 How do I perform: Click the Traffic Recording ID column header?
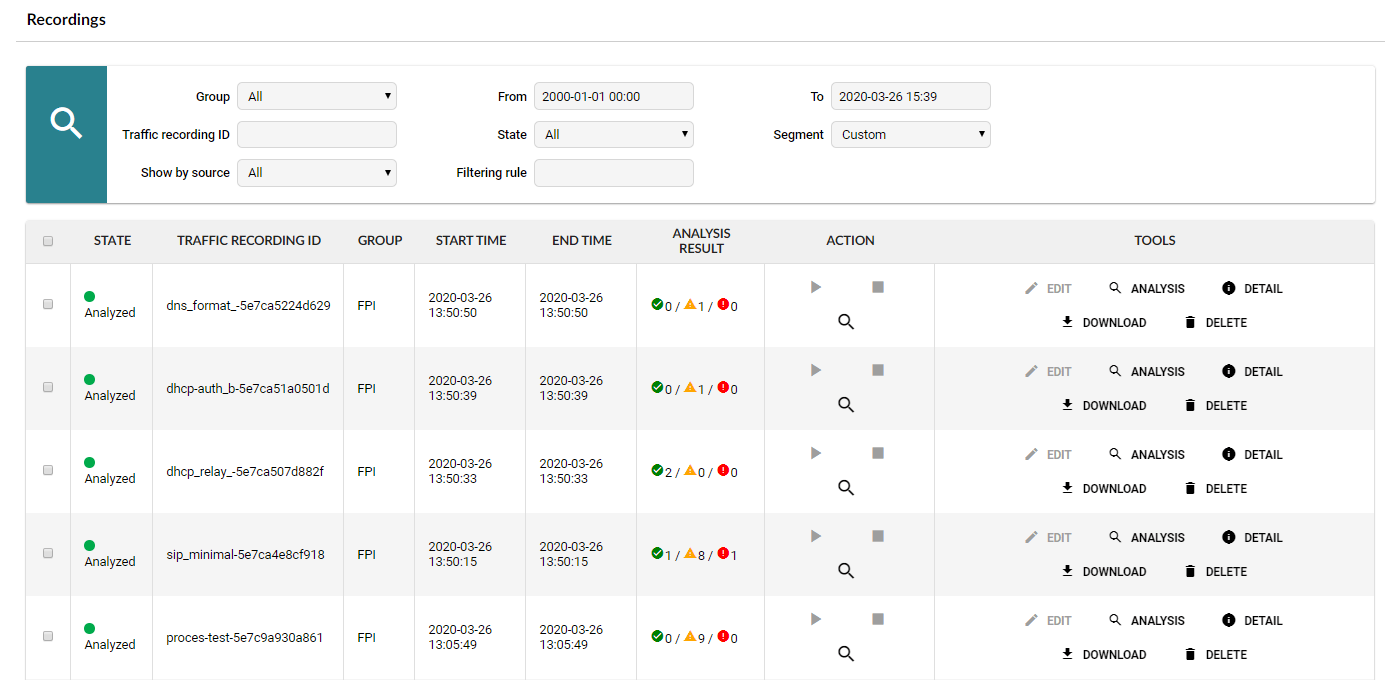[x=249, y=241]
